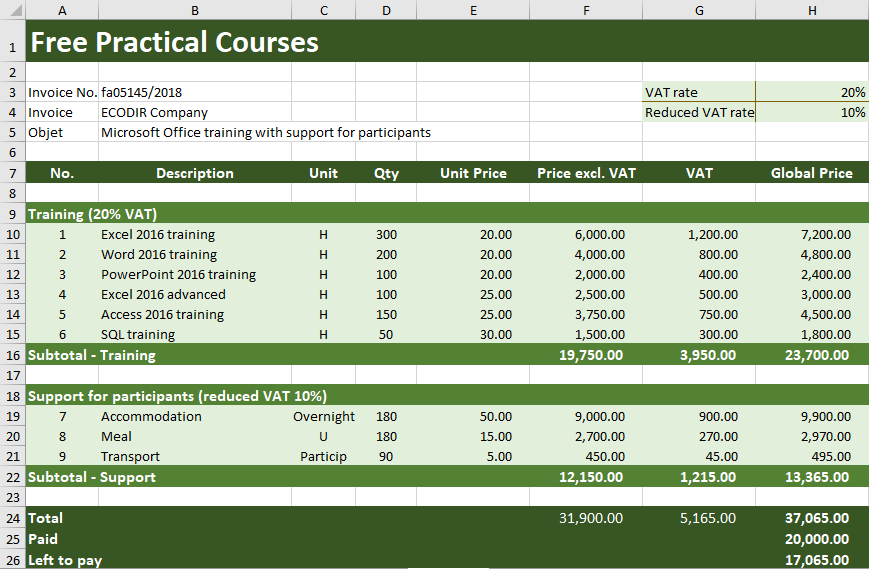Select training subtotal 19,750.00
The width and height of the screenshot is (869, 569).
click(x=586, y=355)
